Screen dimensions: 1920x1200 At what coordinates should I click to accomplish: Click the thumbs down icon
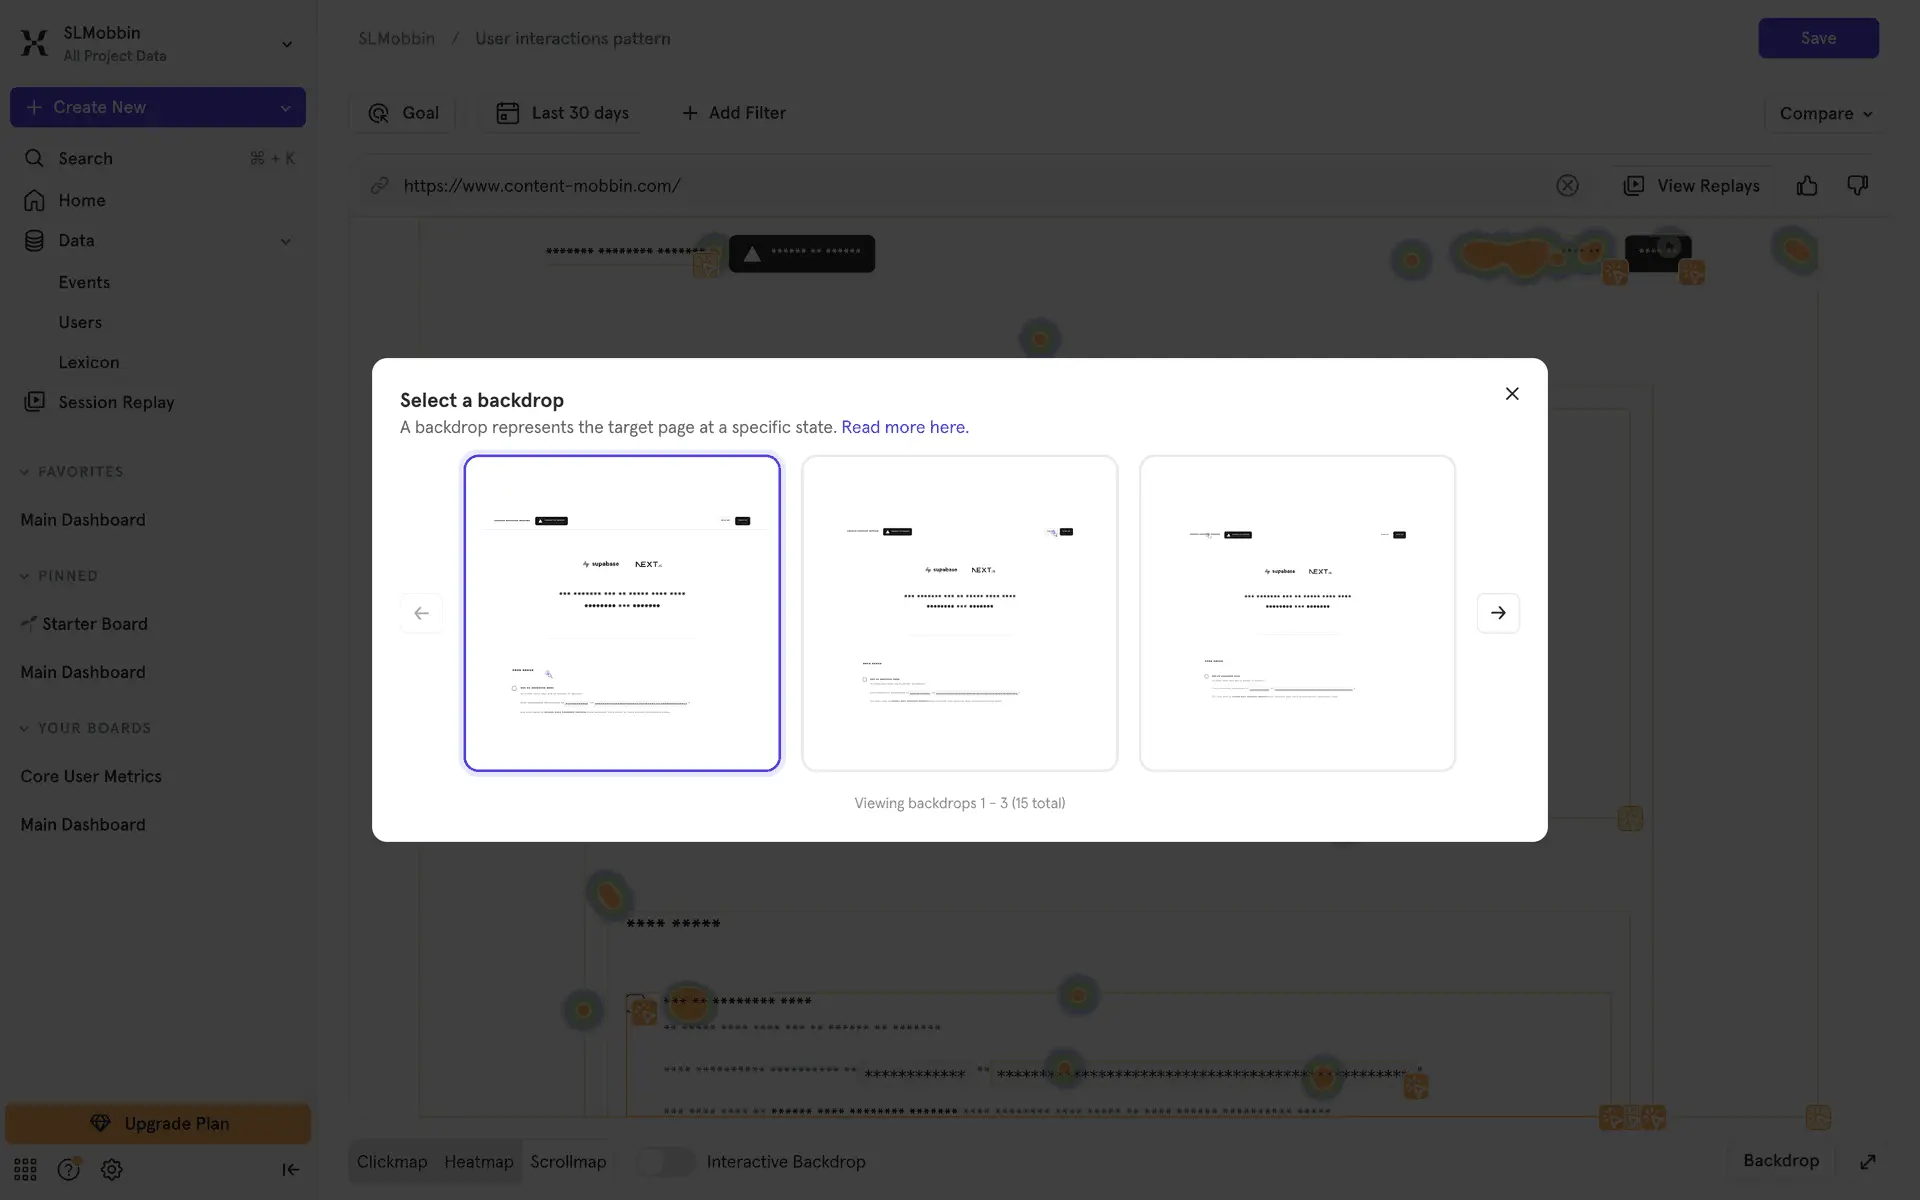[1857, 186]
